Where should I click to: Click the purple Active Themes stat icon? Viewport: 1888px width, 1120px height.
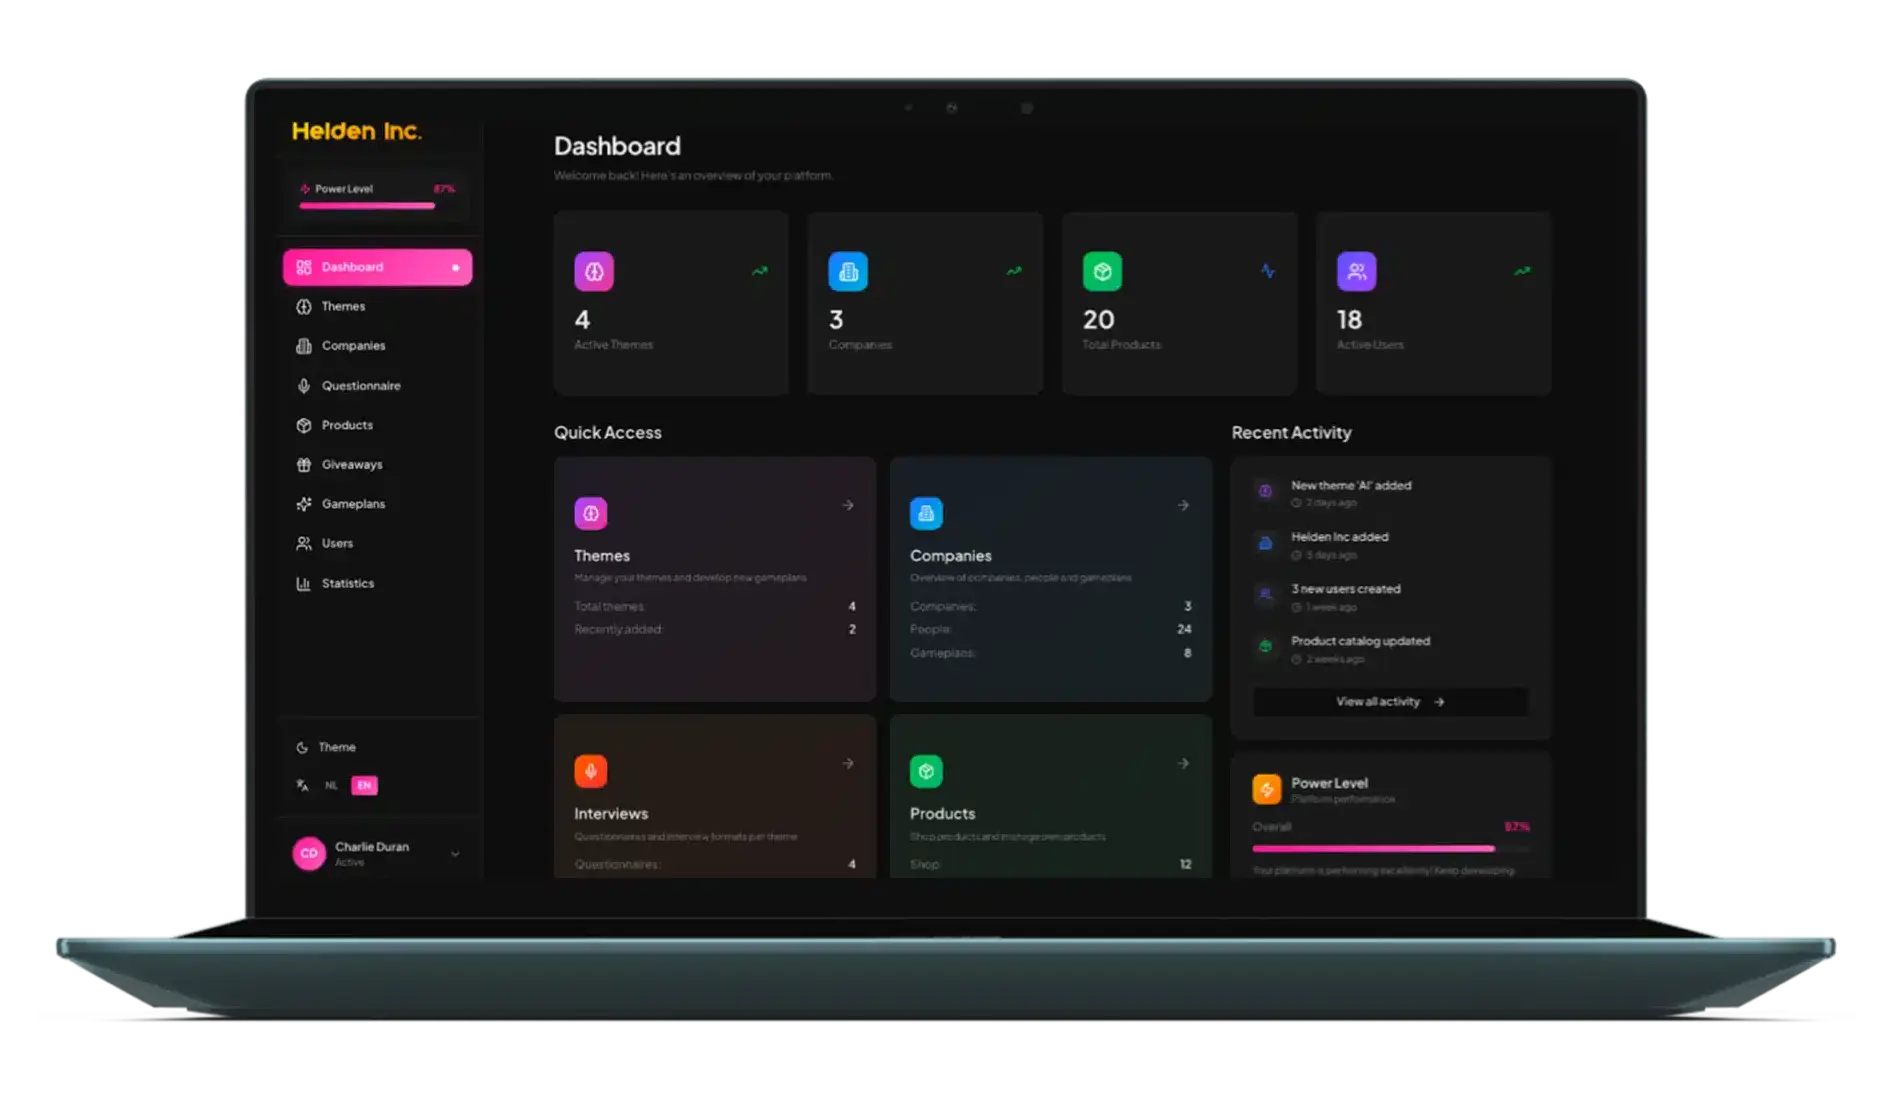tap(594, 272)
